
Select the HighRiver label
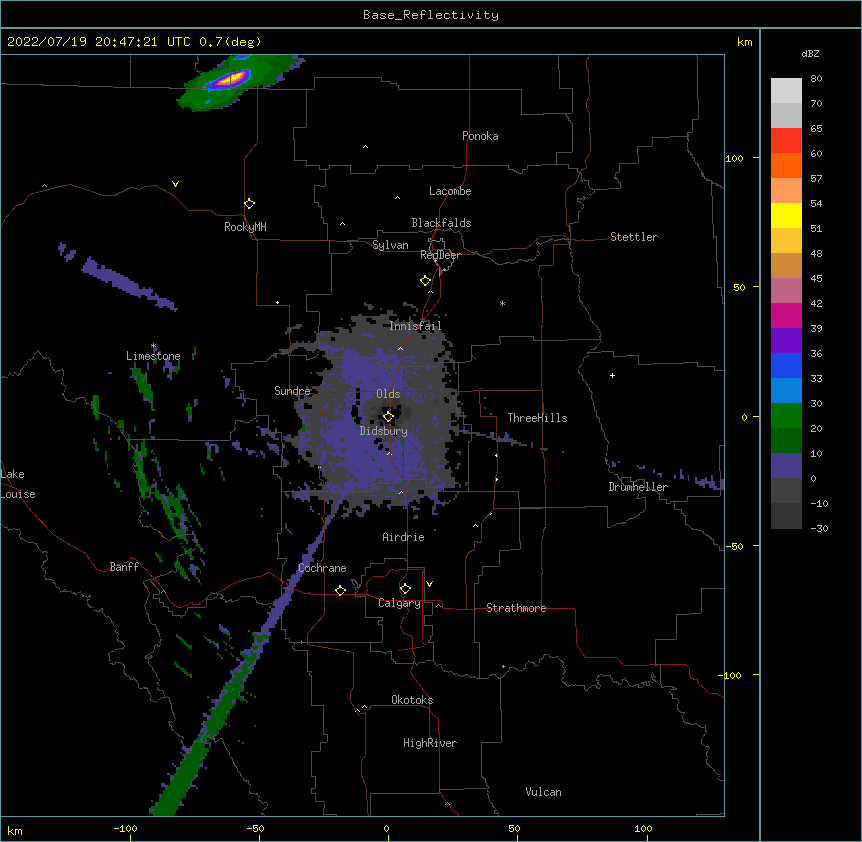click(430, 743)
